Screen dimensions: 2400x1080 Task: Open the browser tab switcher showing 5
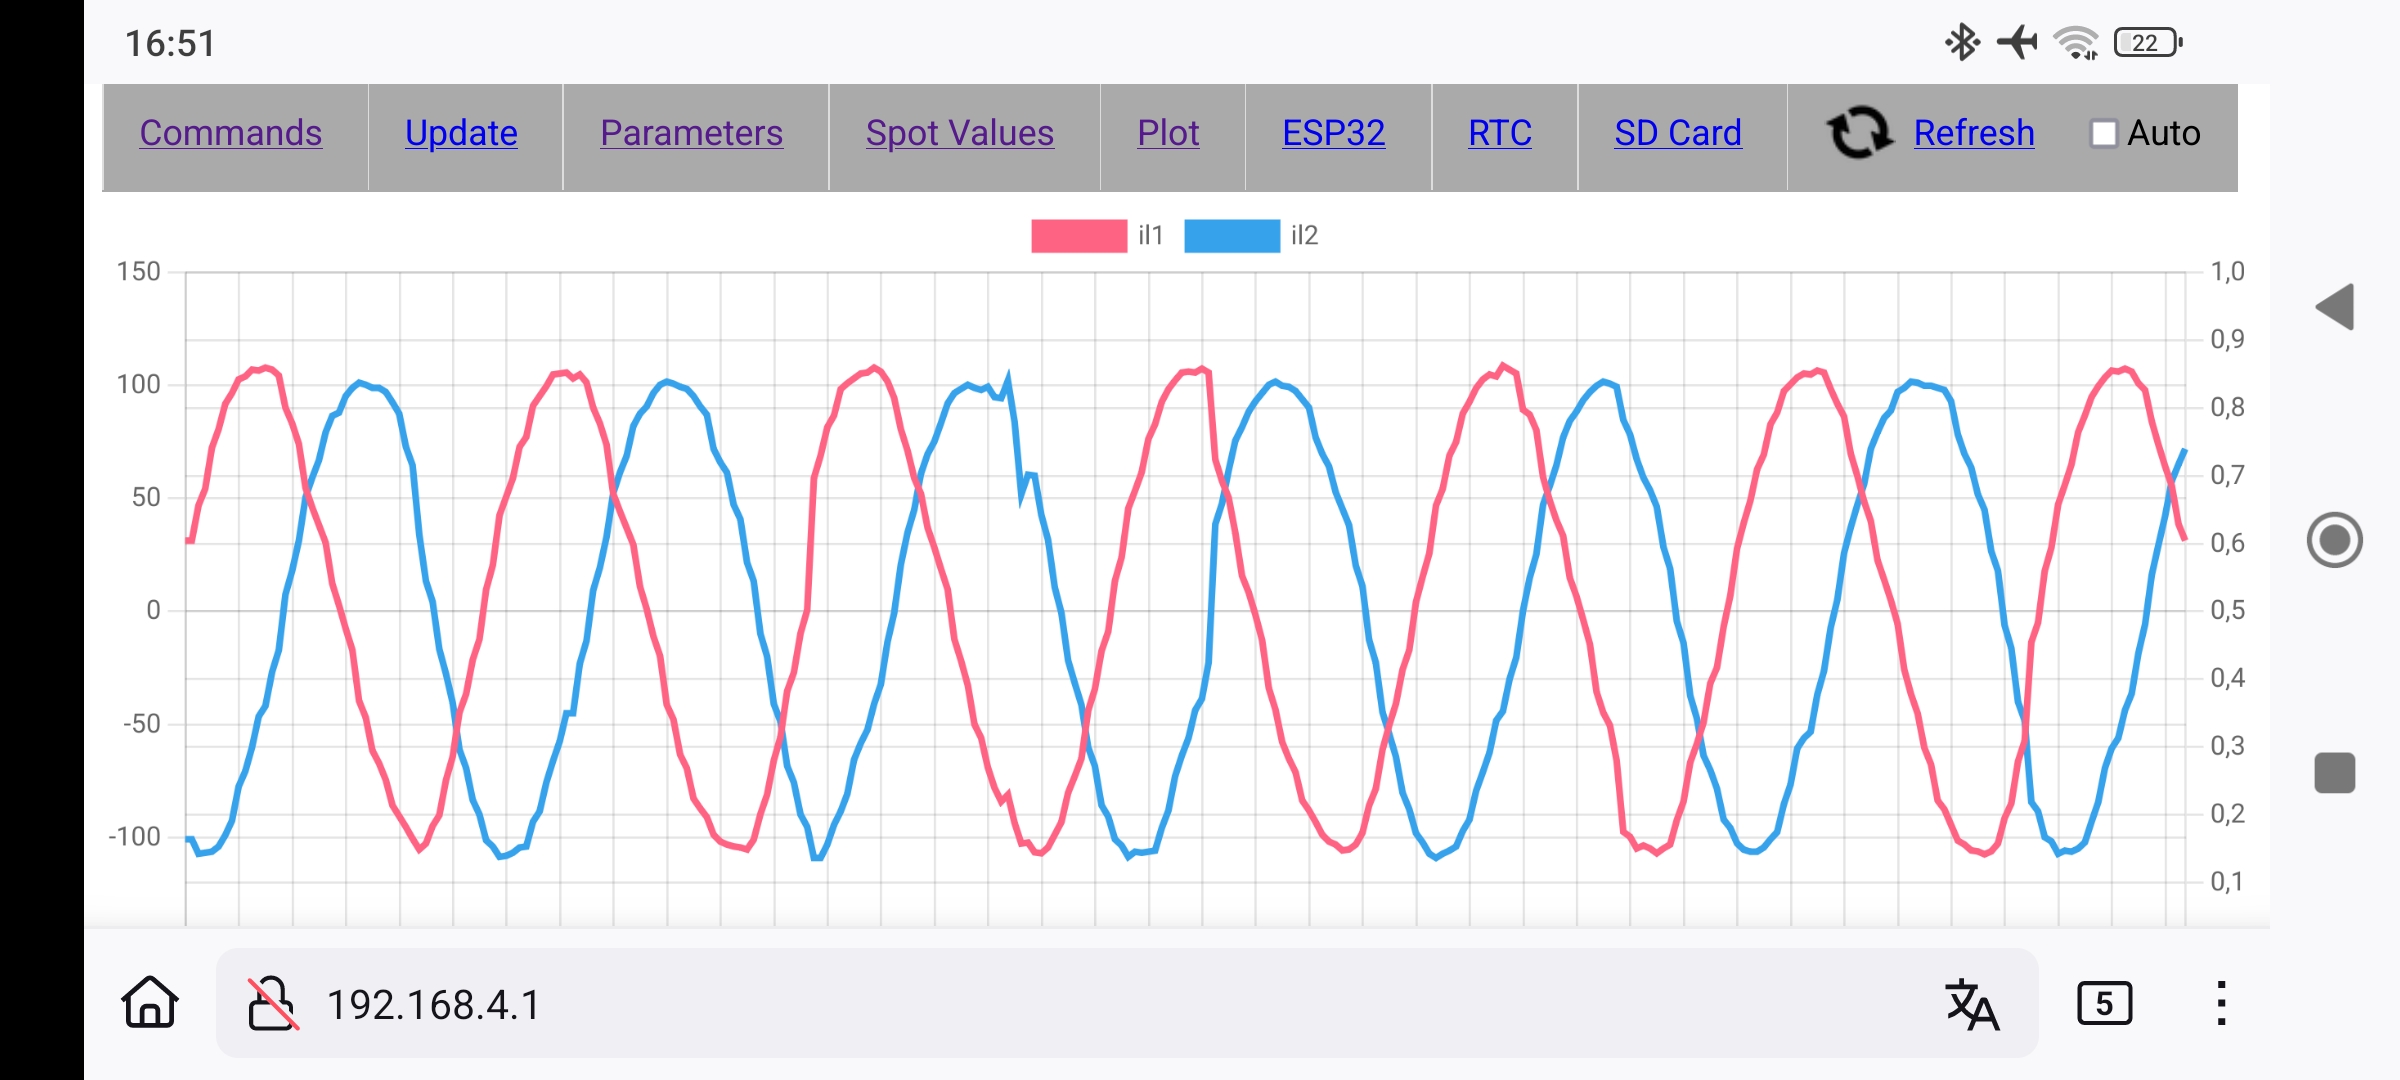click(2104, 1003)
